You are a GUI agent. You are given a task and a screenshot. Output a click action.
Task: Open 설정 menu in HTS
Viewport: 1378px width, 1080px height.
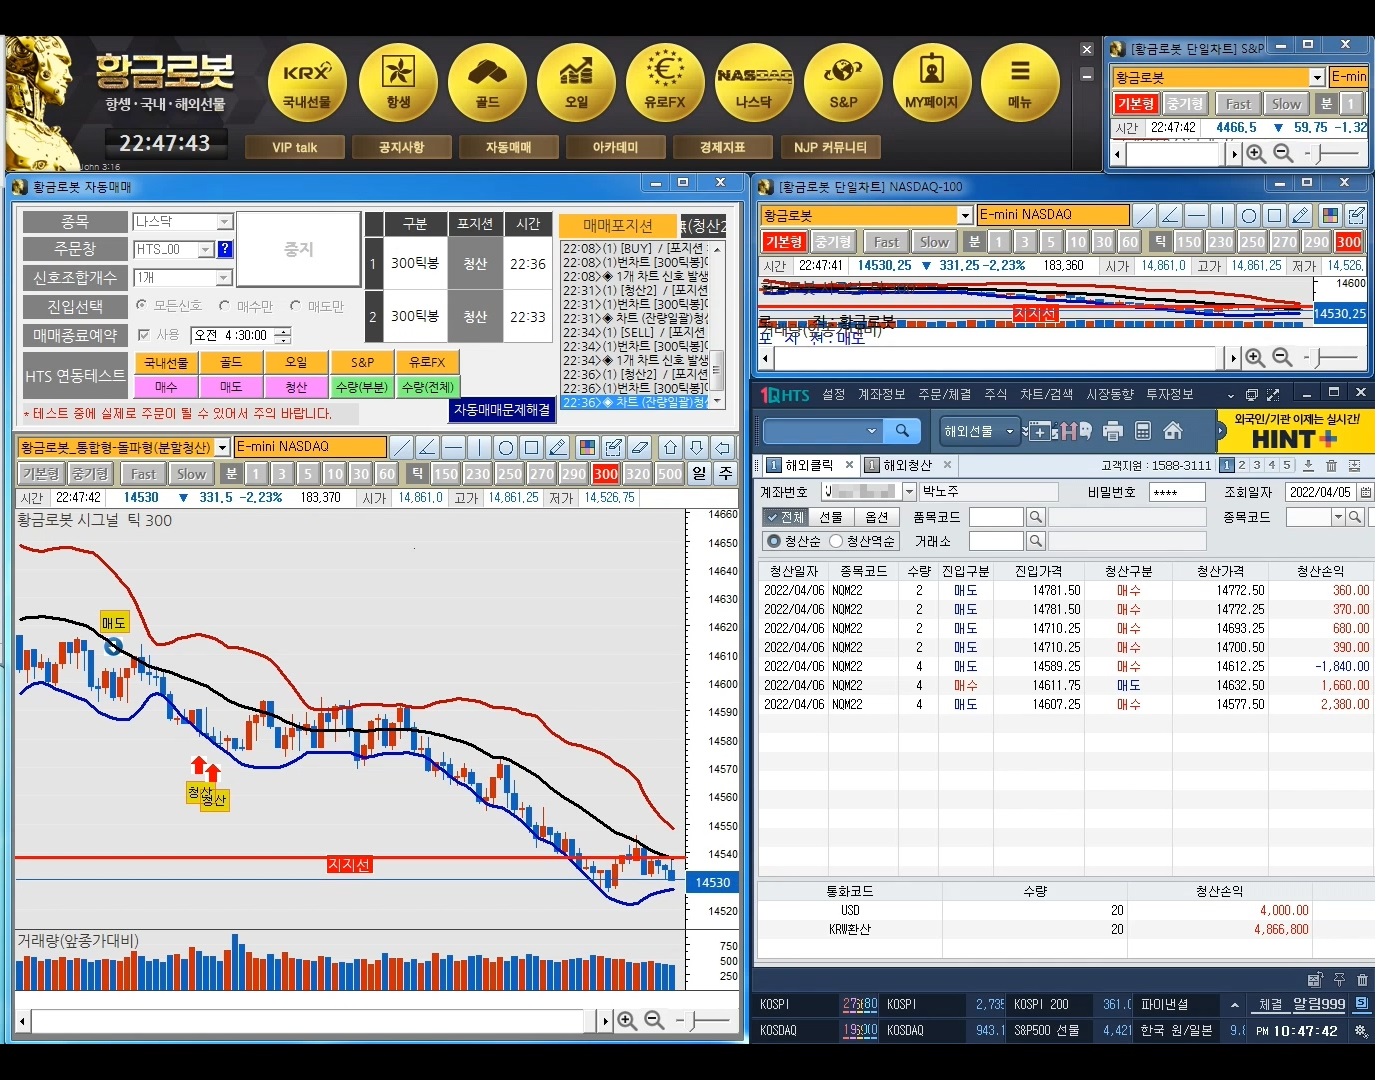[x=834, y=394]
